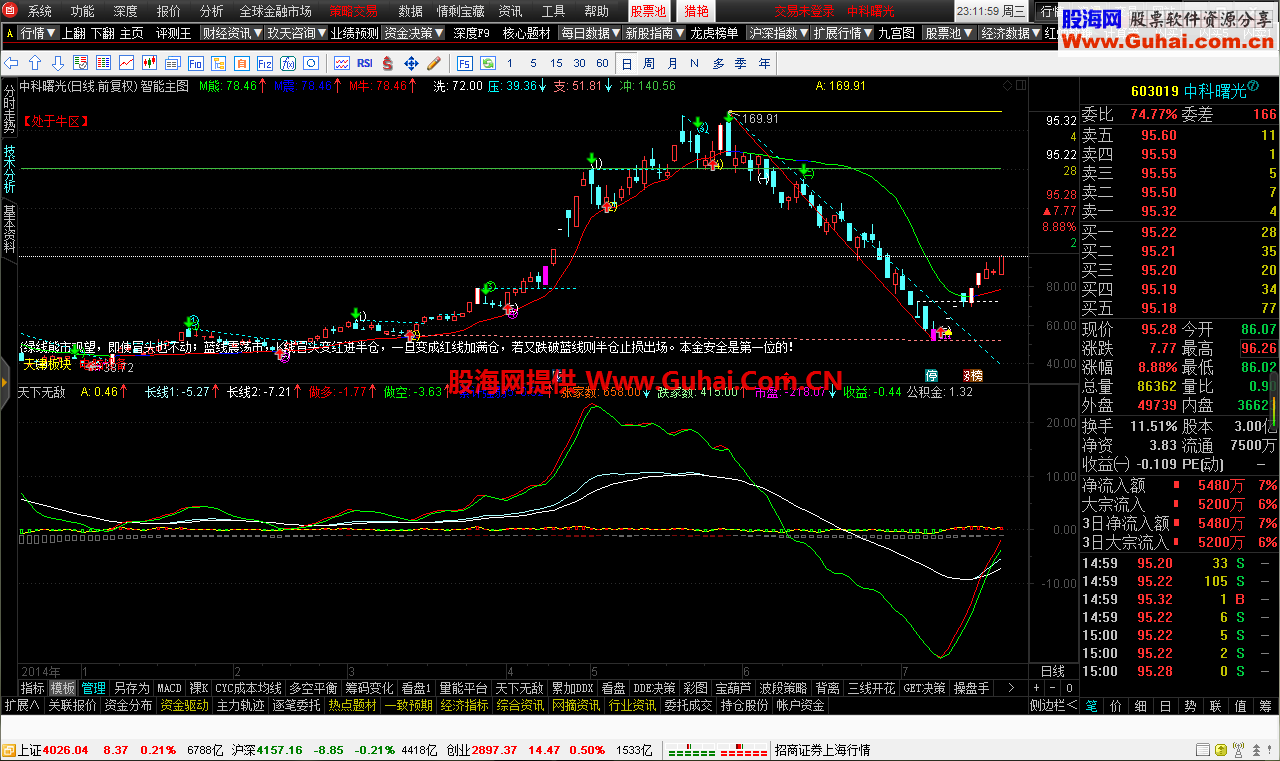
Task: Select the 30-minute period
Action: [x=579, y=63]
